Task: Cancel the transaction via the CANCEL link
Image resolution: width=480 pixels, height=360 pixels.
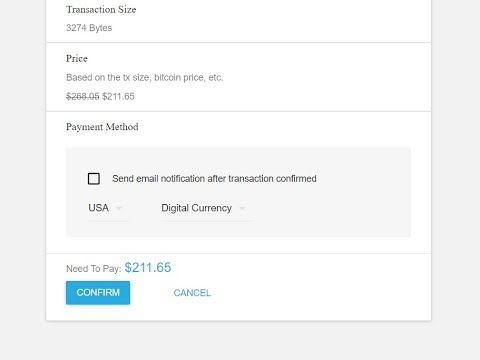Action: click(x=192, y=293)
